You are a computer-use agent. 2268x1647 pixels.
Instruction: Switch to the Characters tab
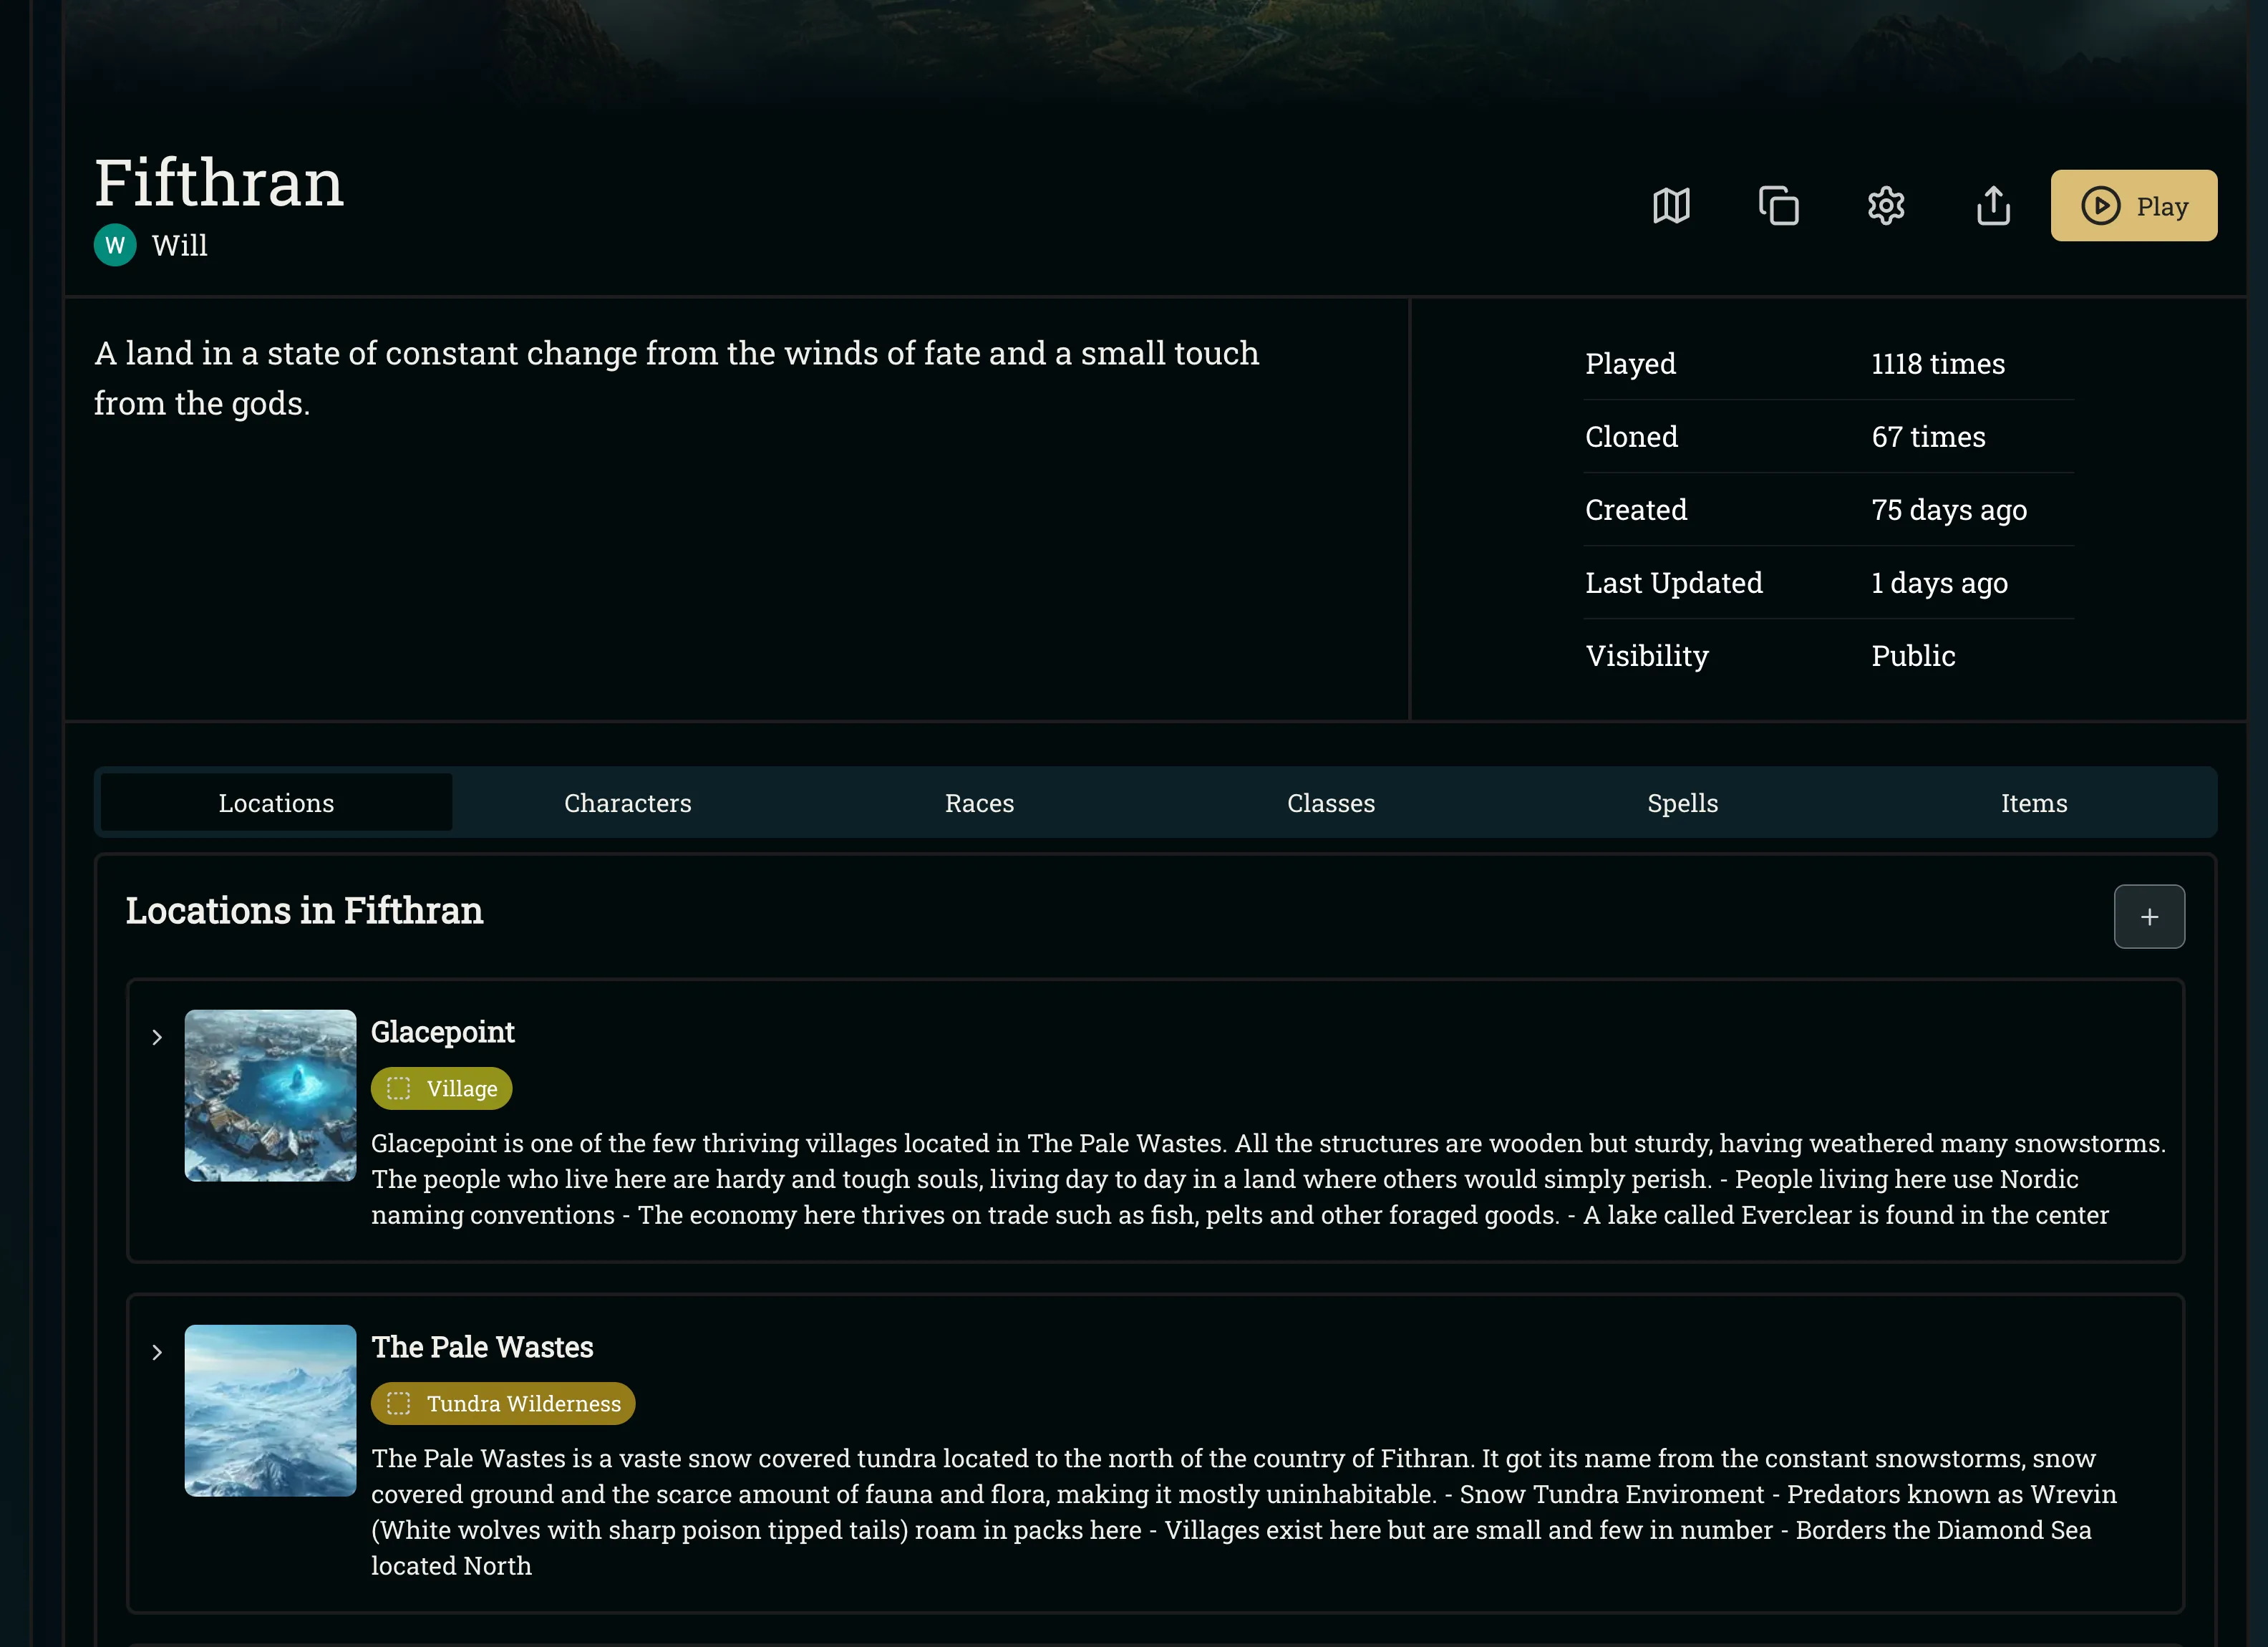pos(627,803)
